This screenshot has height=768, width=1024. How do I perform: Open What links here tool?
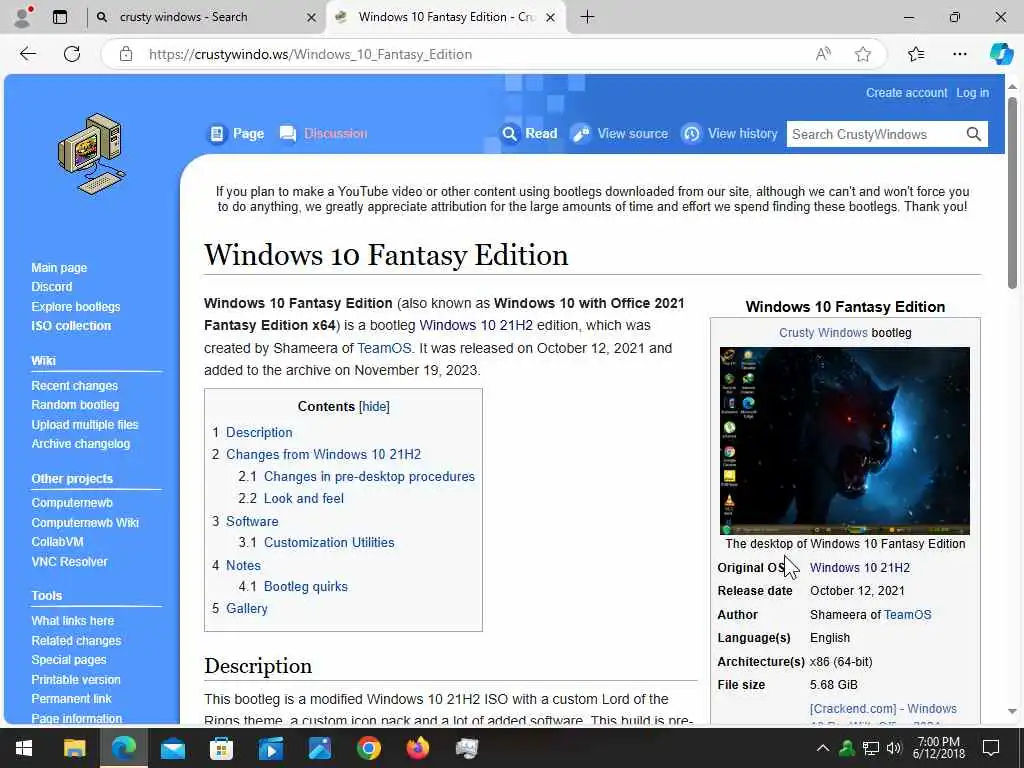click(x=72, y=621)
